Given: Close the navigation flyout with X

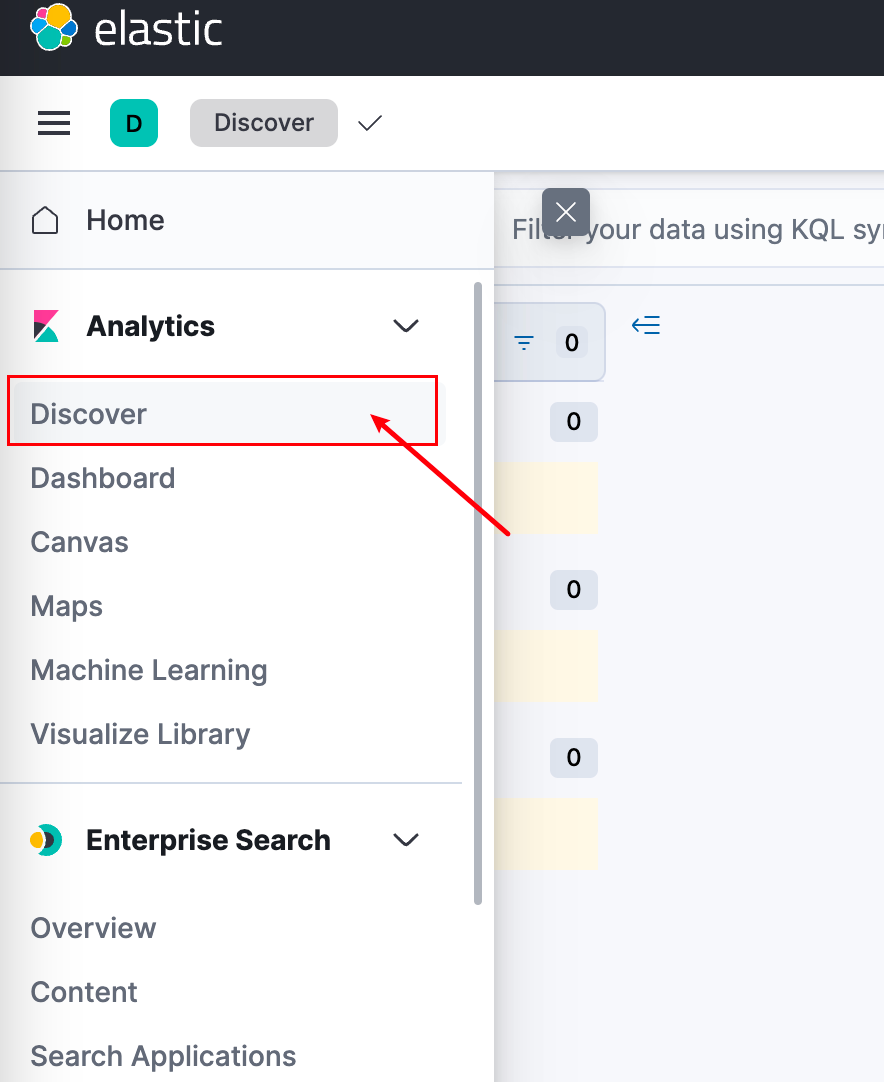Looking at the screenshot, I should point(566,212).
